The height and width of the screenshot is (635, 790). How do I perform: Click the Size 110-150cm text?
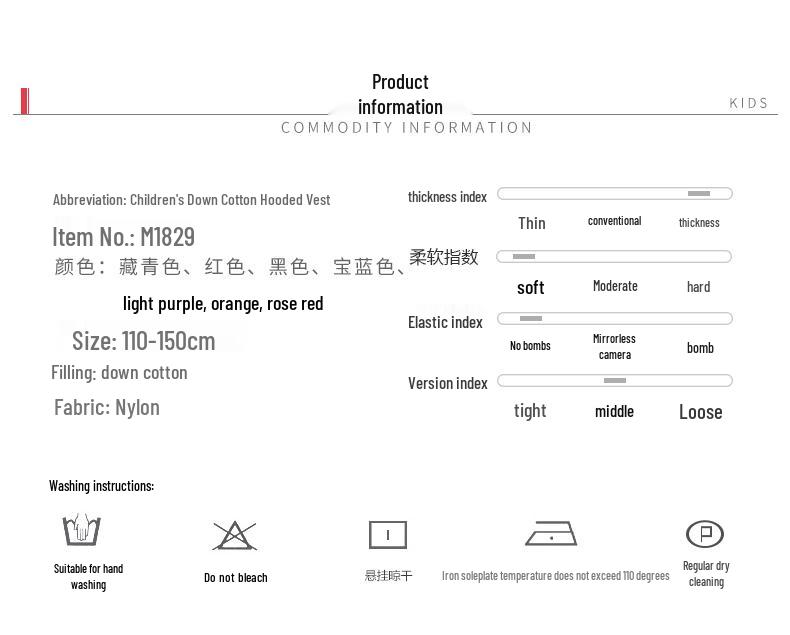click(143, 341)
